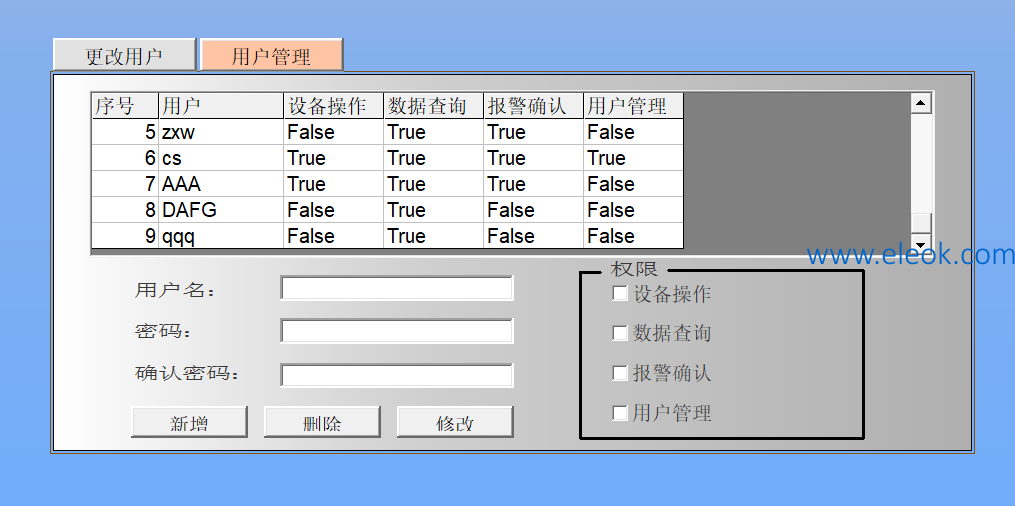Click the user table scrollbar thumb
1015x506 pixels.
coord(920,222)
